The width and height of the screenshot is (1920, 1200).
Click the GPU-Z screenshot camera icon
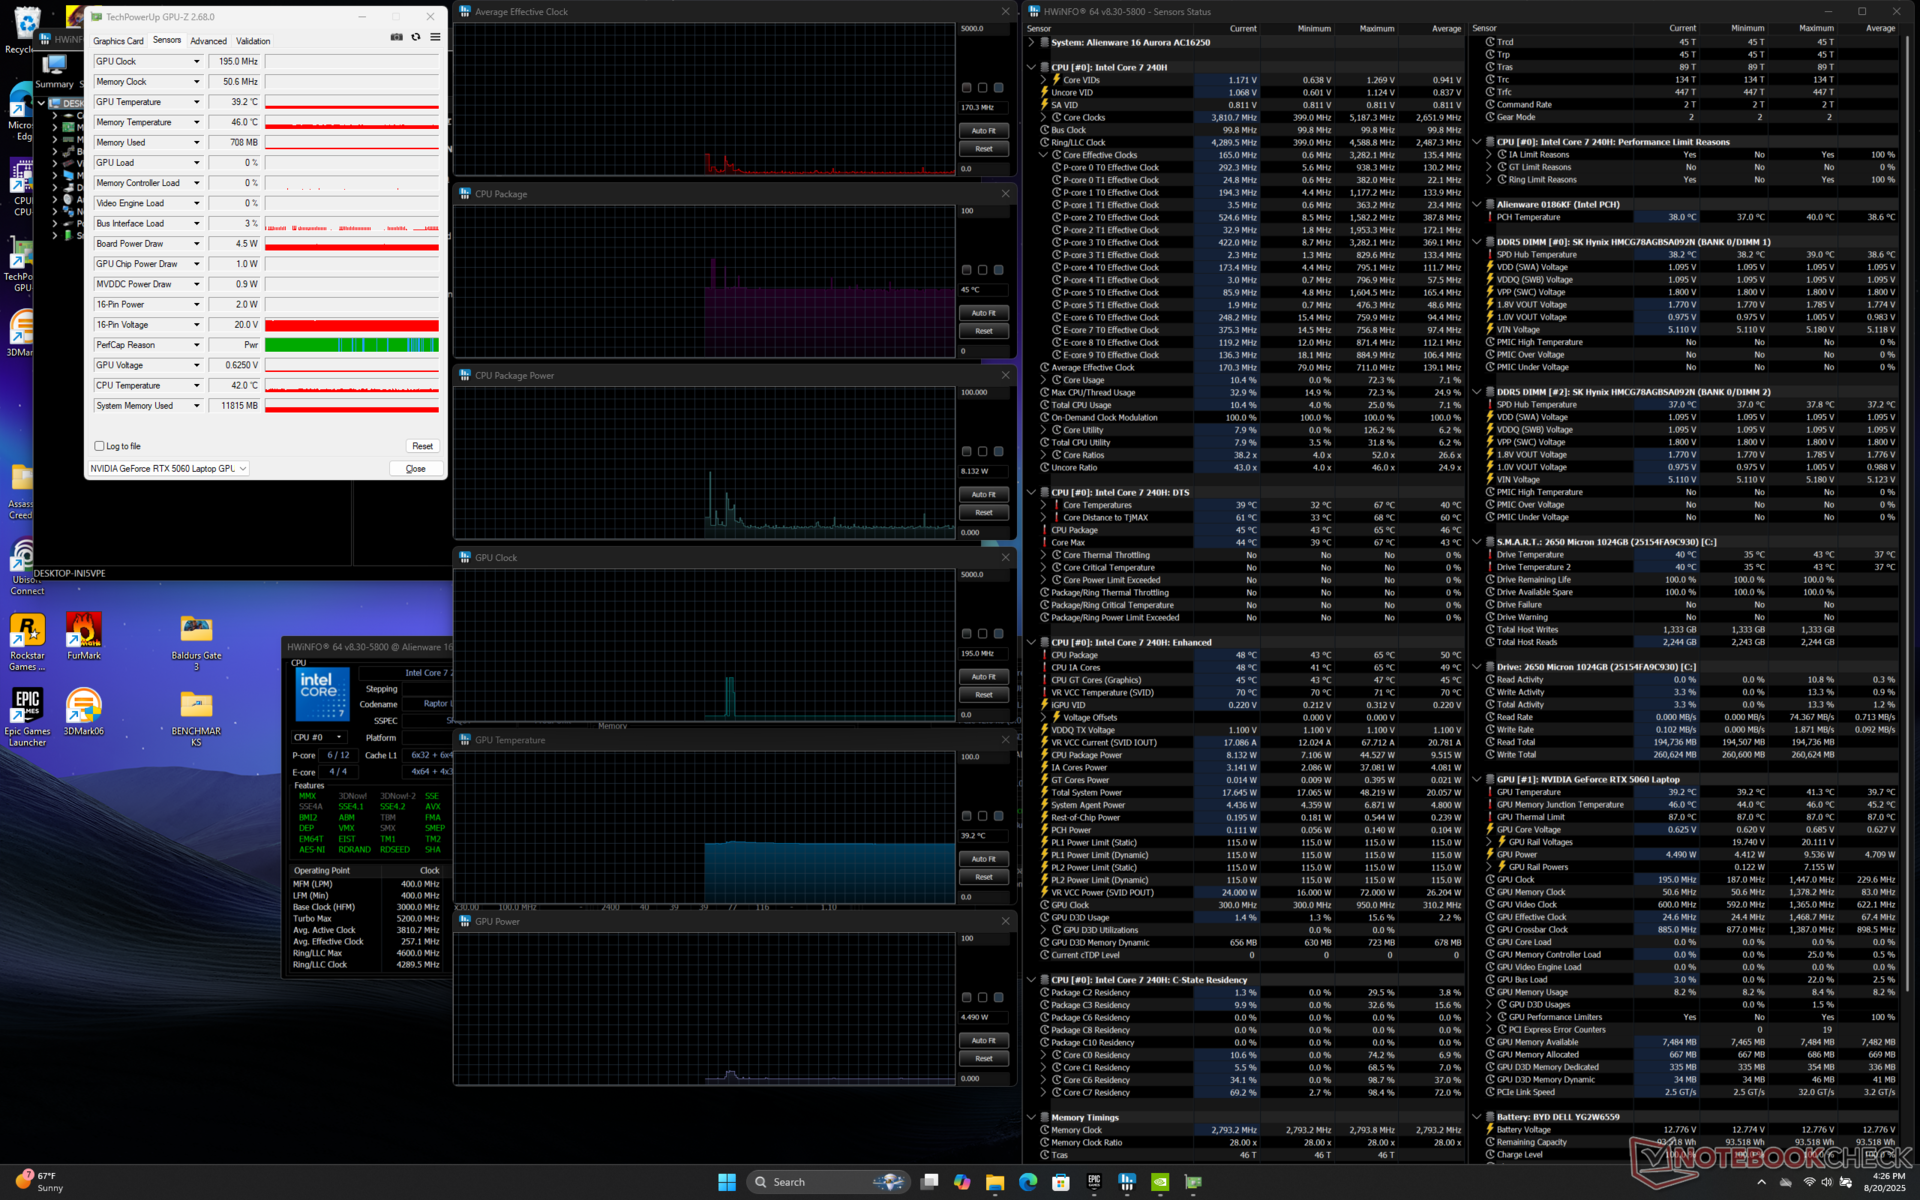[x=396, y=37]
